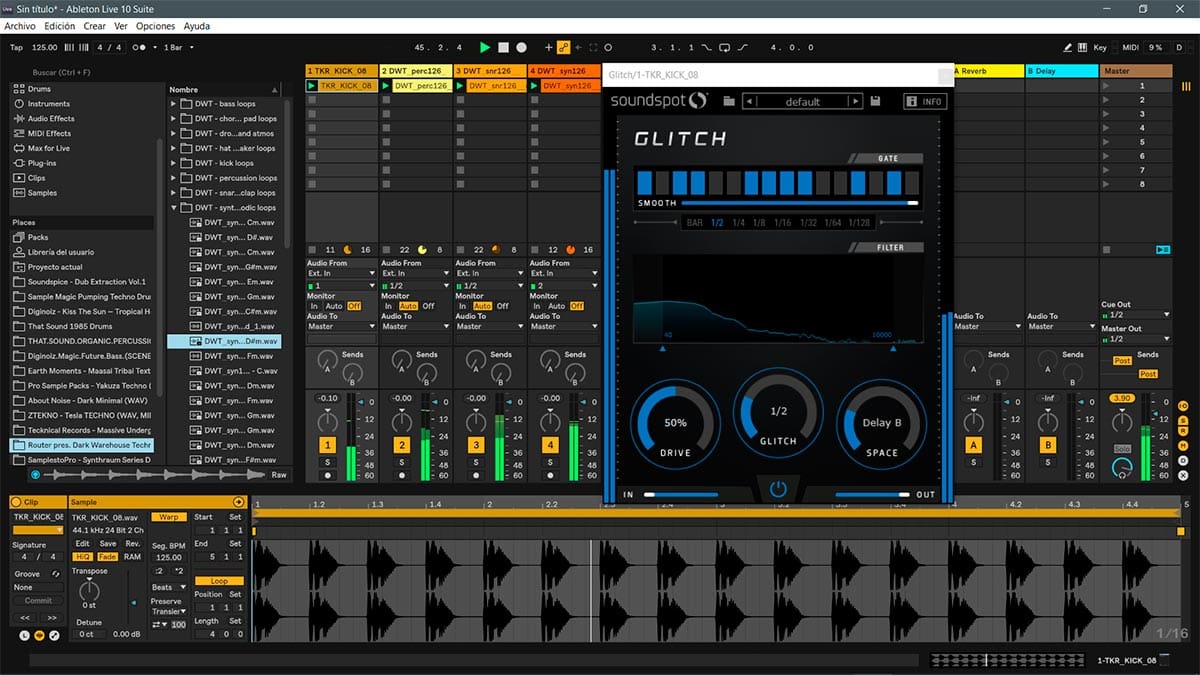Expand the DWT - percussion loops folder
The image size is (1200, 675).
pos(174,178)
